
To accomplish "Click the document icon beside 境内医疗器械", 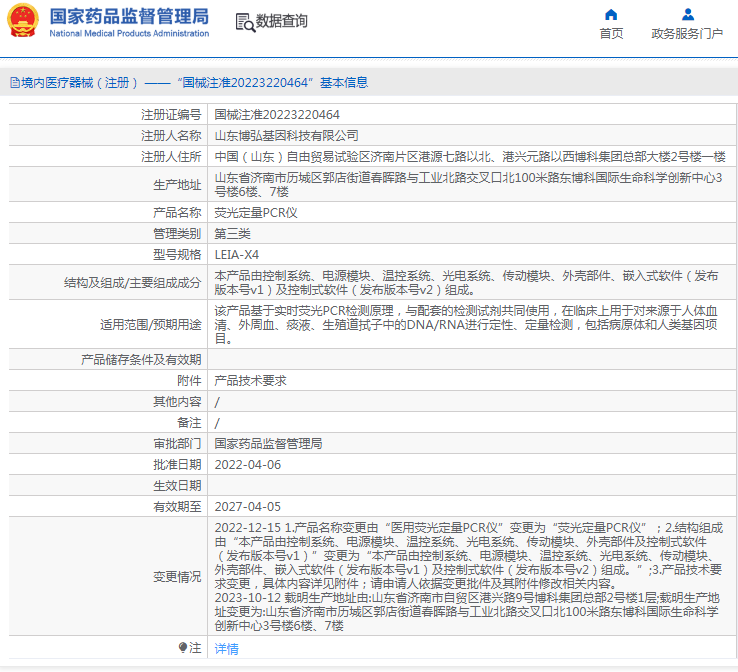I will [15, 83].
